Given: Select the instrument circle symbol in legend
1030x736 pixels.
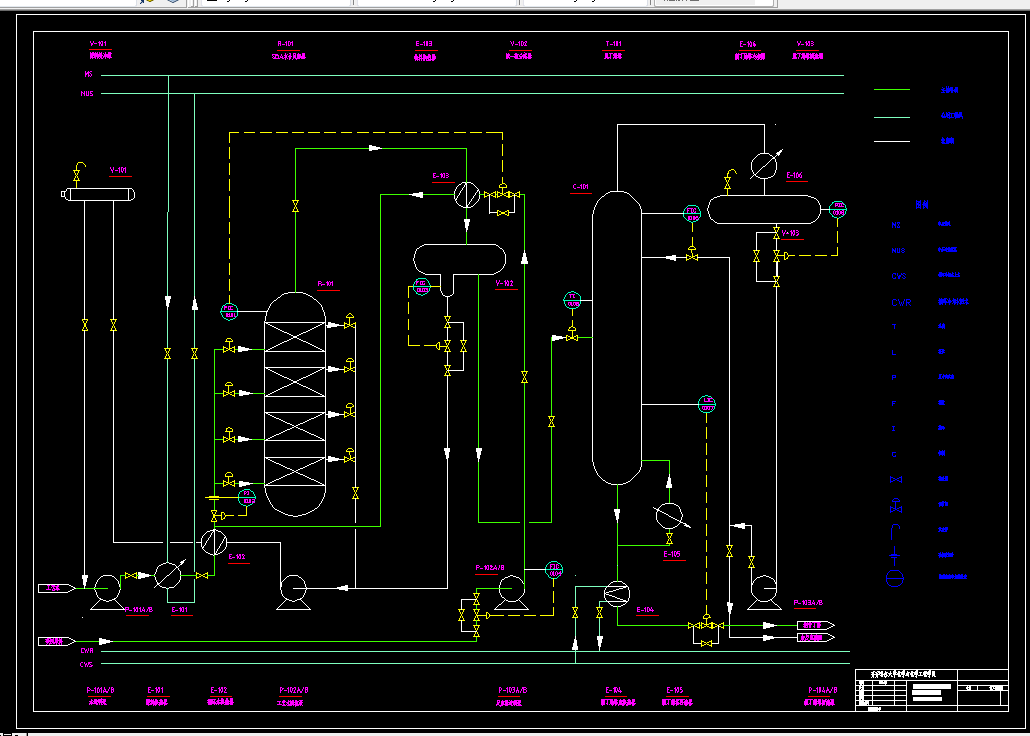Looking at the screenshot, I should point(895,578).
